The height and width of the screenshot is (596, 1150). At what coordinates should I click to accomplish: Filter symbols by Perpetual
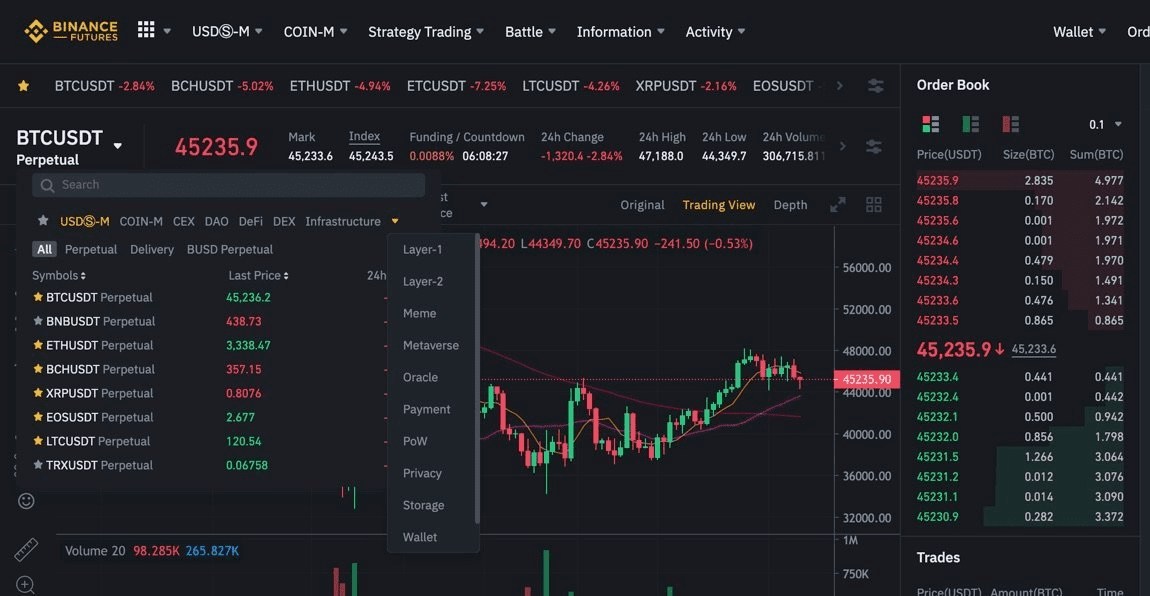[91, 249]
